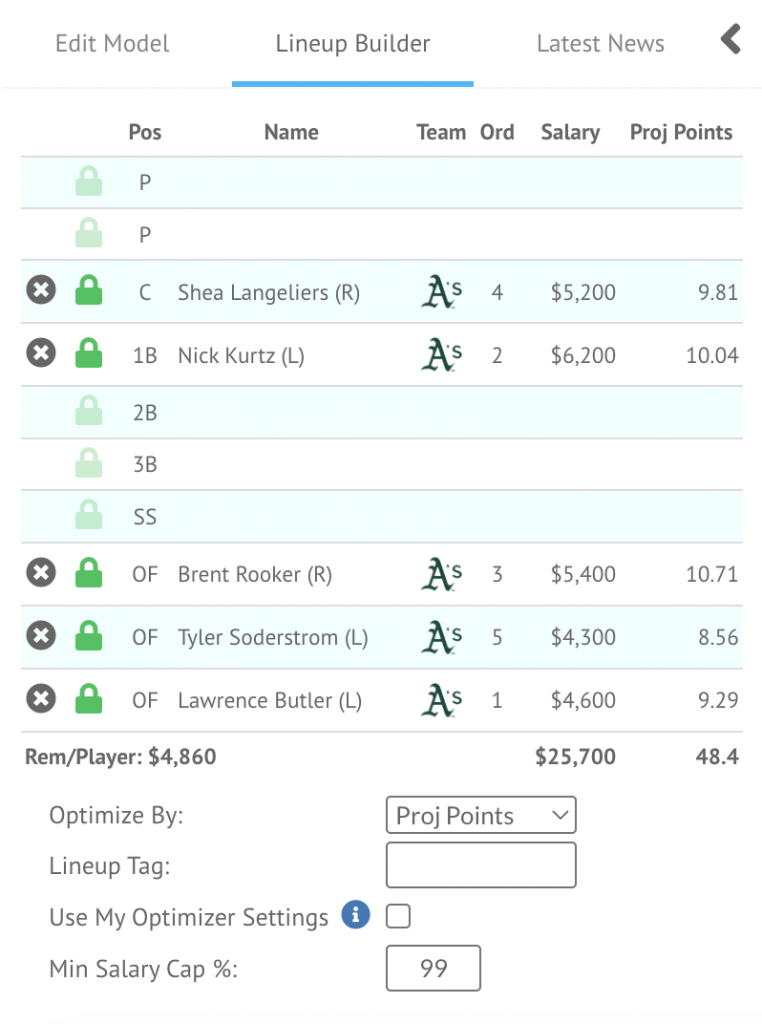762x1024 pixels.
Task: Toggle the lock on the 2B slot
Action: 89,411
